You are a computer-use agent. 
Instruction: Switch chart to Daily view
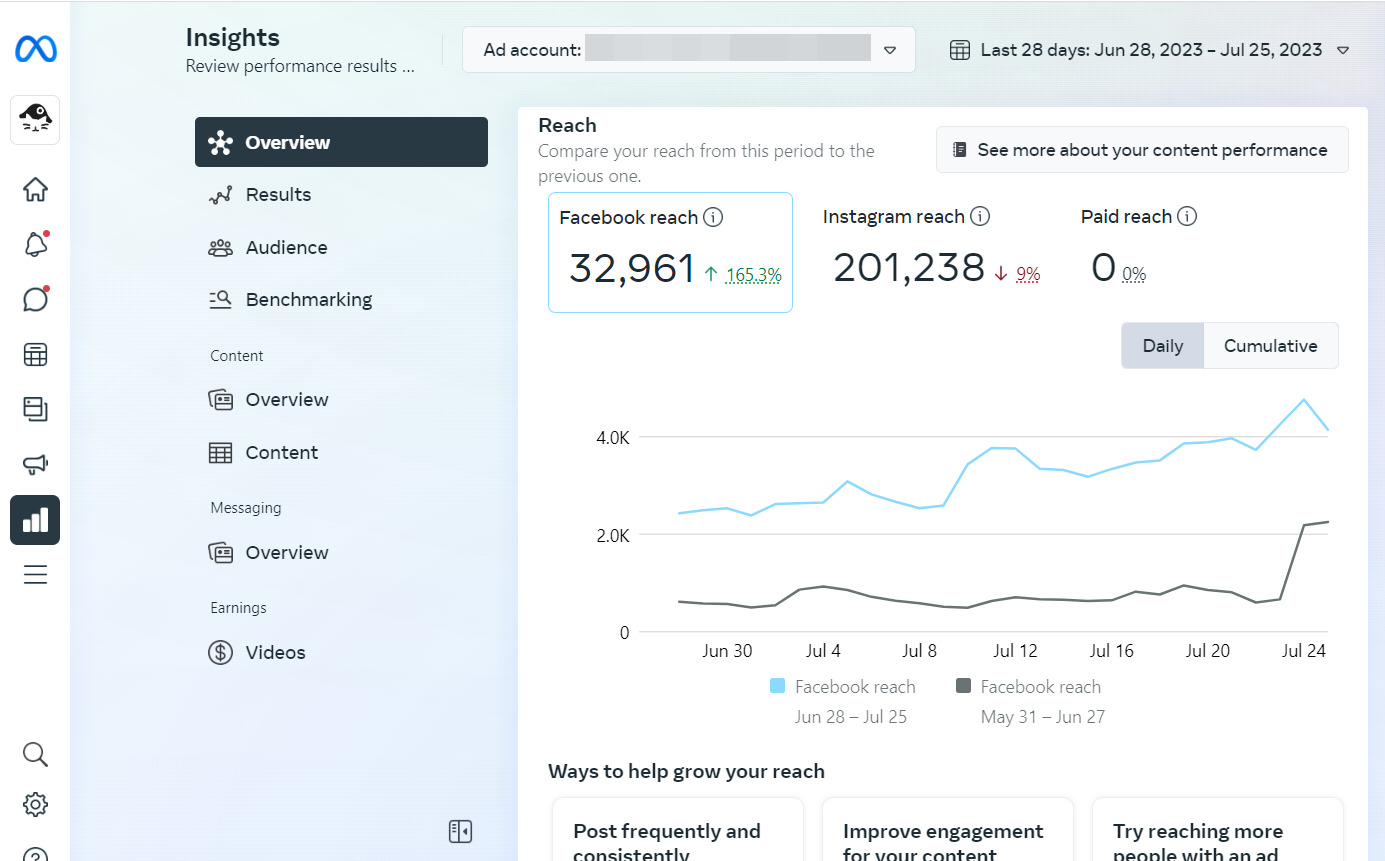tap(1163, 346)
